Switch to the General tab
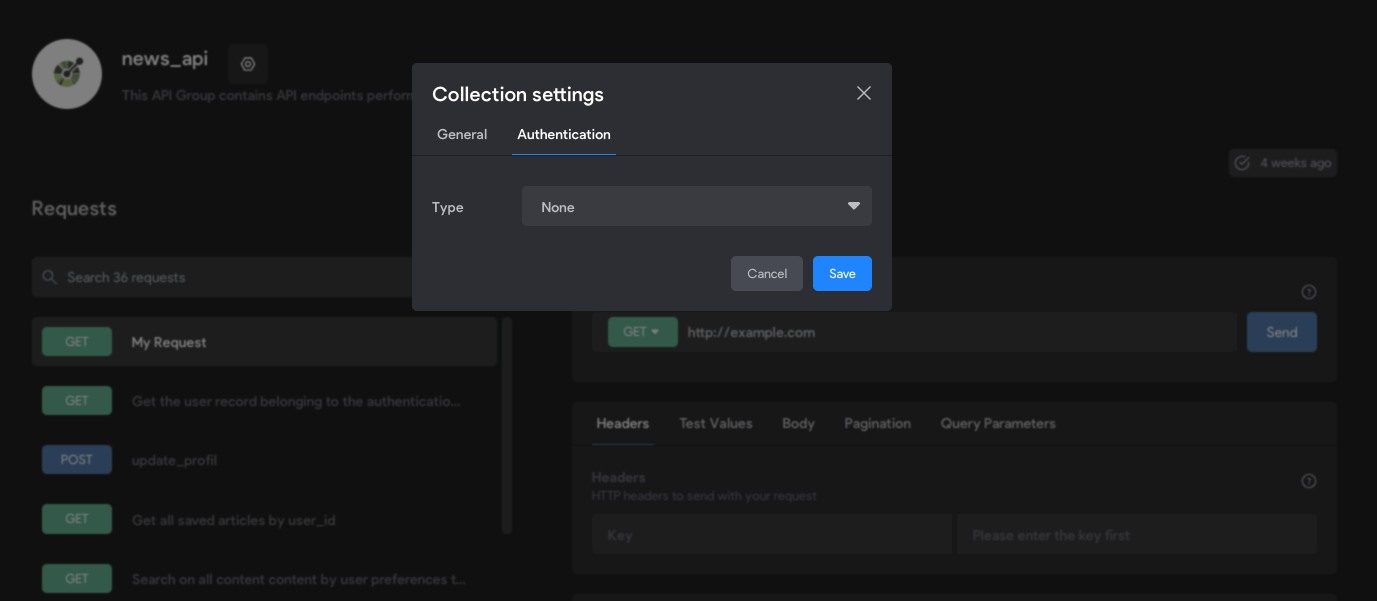 click(462, 134)
